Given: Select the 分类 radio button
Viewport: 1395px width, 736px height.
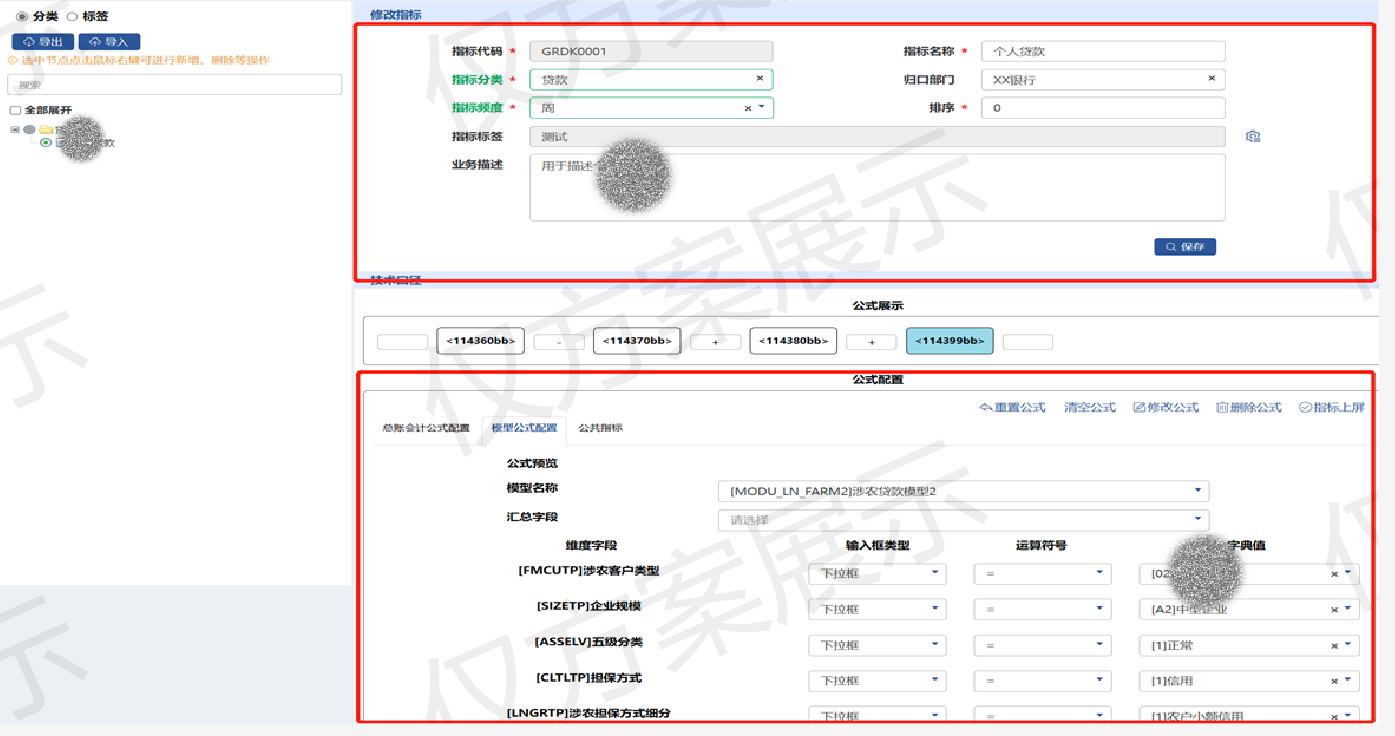Looking at the screenshot, I should click(x=22, y=17).
